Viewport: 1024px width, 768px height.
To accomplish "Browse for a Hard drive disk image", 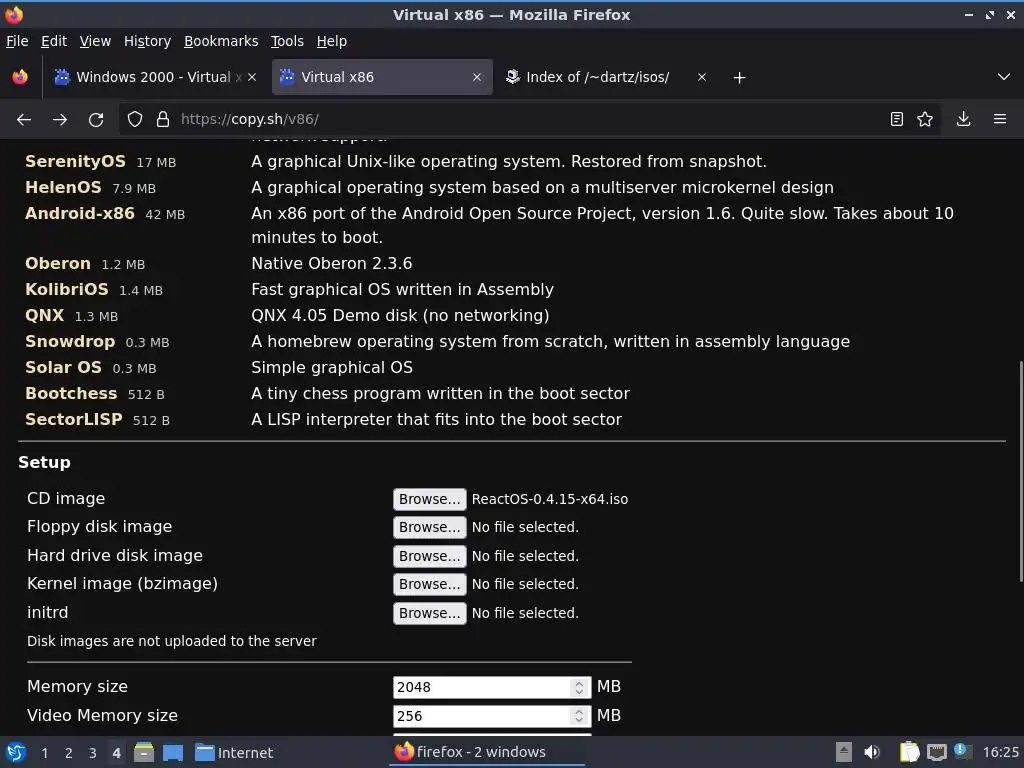I will pyautogui.click(x=430, y=556).
